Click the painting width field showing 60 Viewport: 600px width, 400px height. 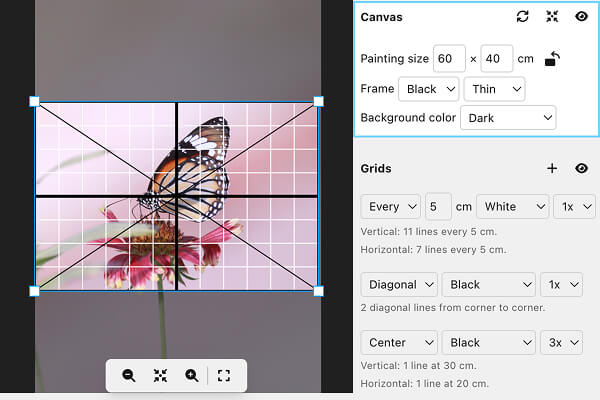pos(449,59)
